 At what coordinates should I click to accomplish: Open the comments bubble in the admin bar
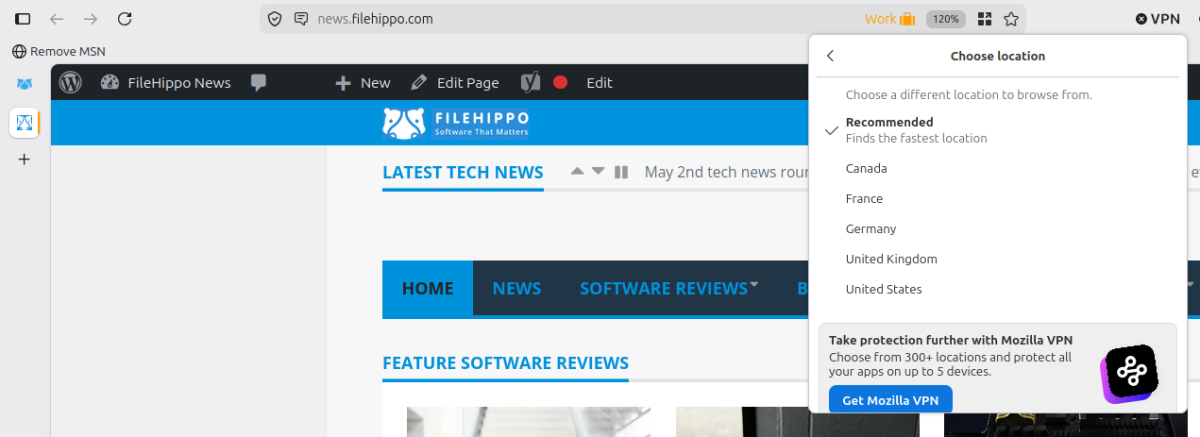click(x=258, y=83)
